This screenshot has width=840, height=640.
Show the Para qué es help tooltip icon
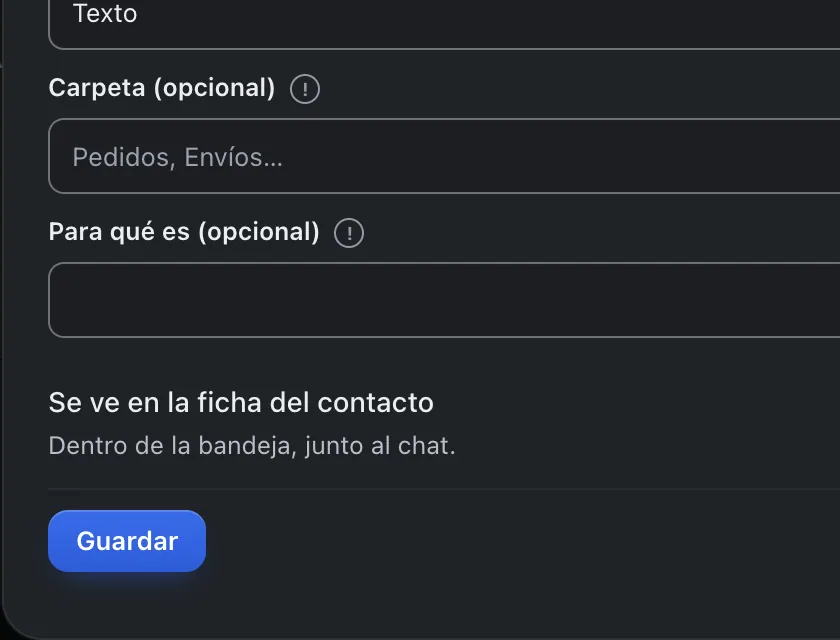tap(349, 233)
